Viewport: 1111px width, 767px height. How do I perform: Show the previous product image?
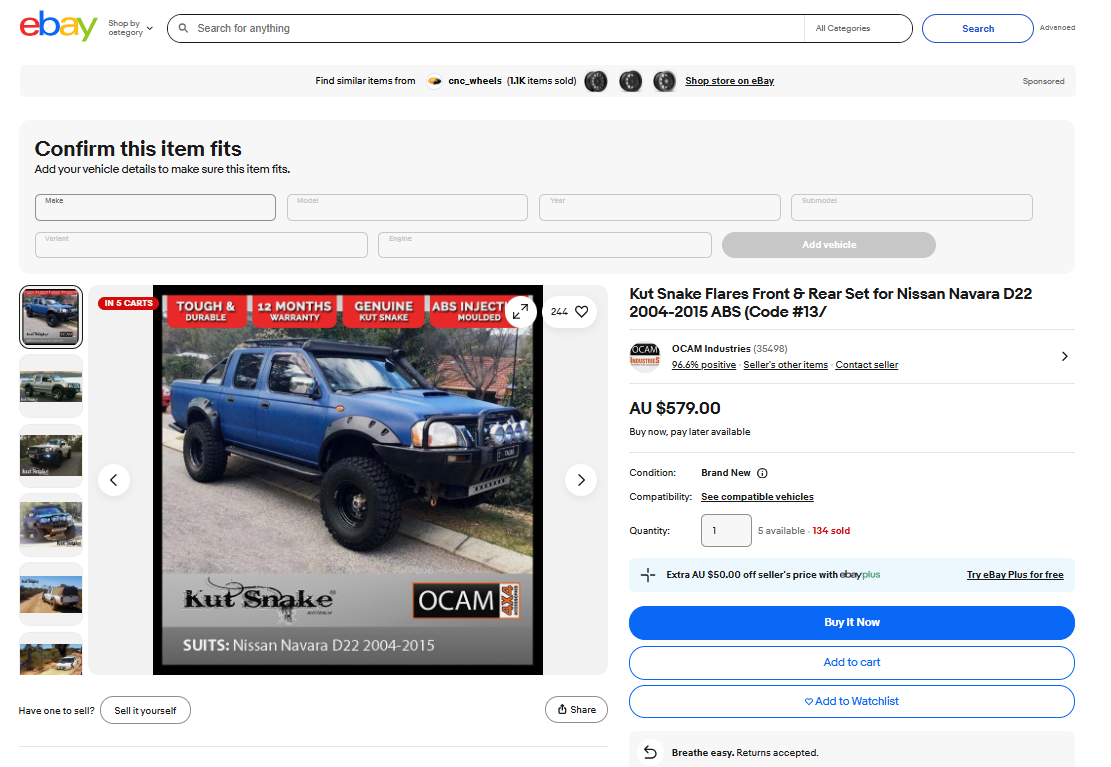[114, 480]
